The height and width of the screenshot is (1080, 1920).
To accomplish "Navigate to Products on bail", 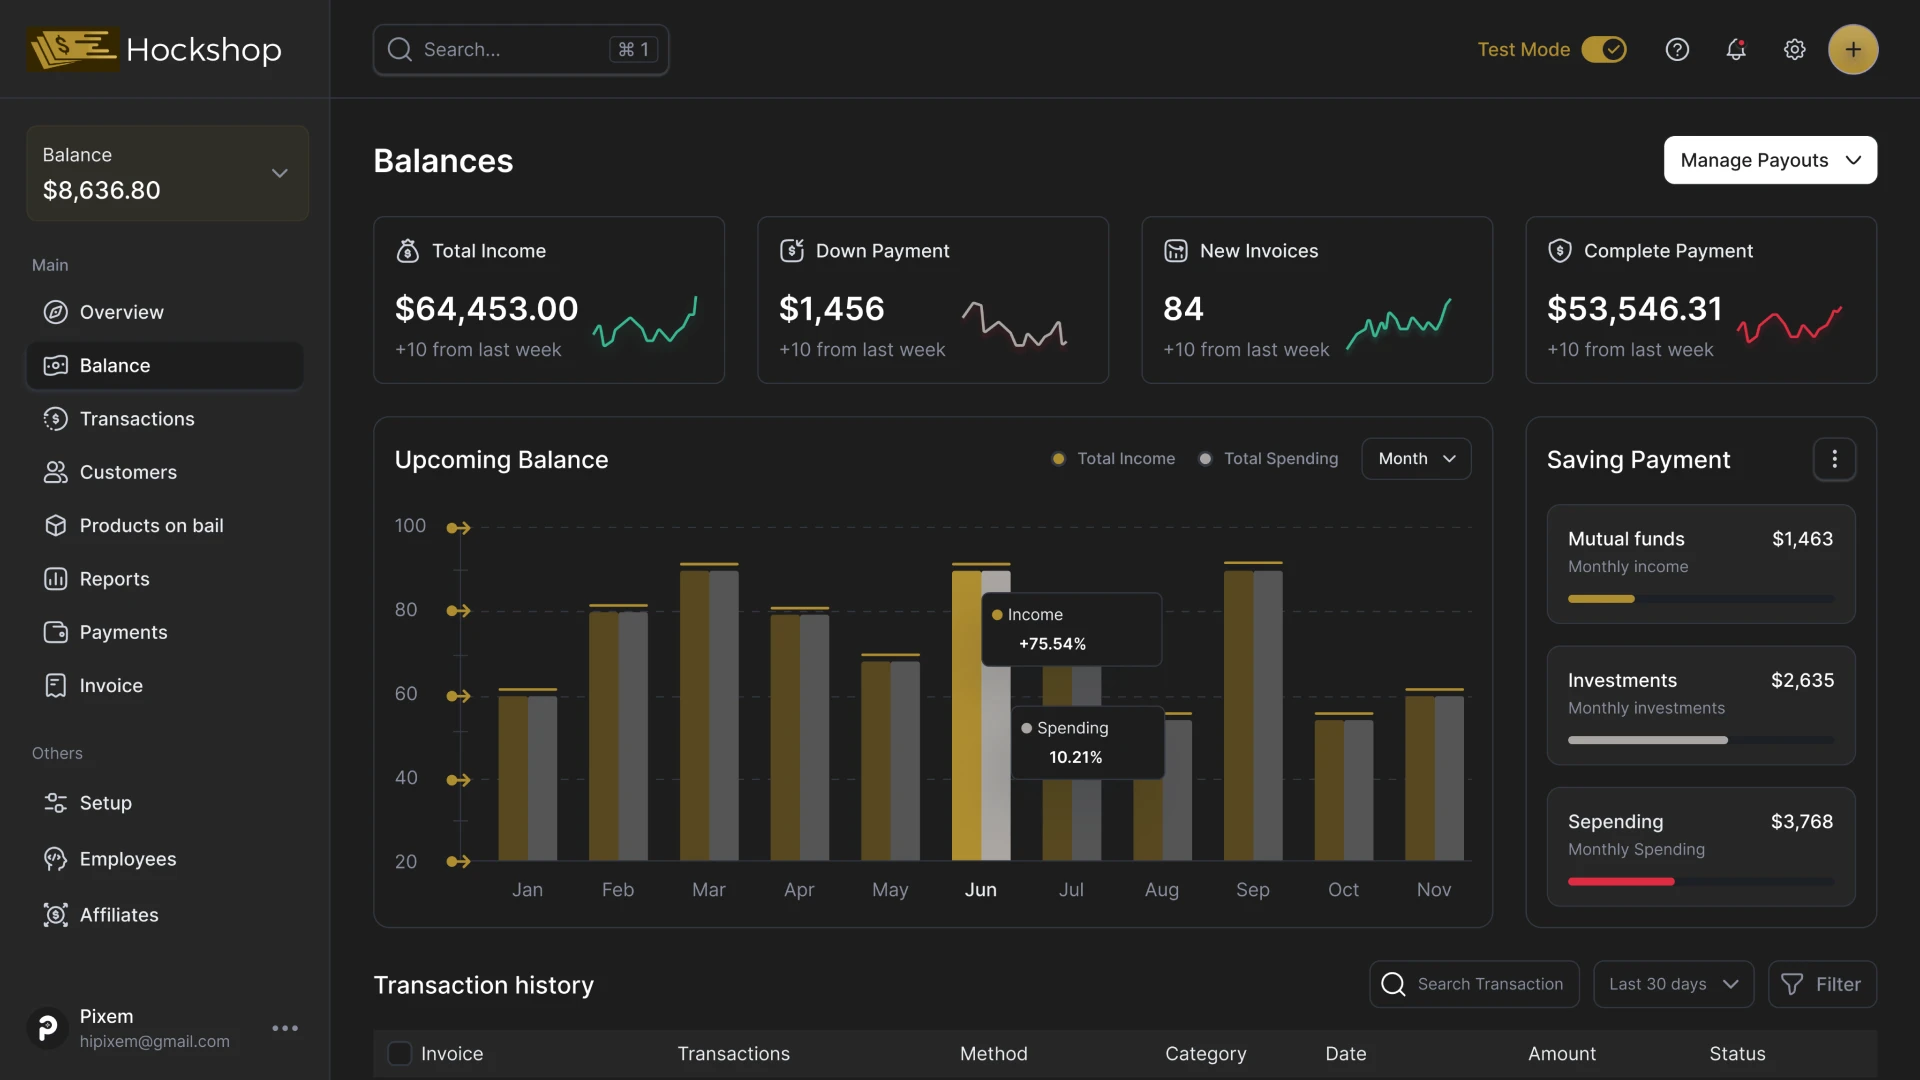I will click(x=150, y=525).
